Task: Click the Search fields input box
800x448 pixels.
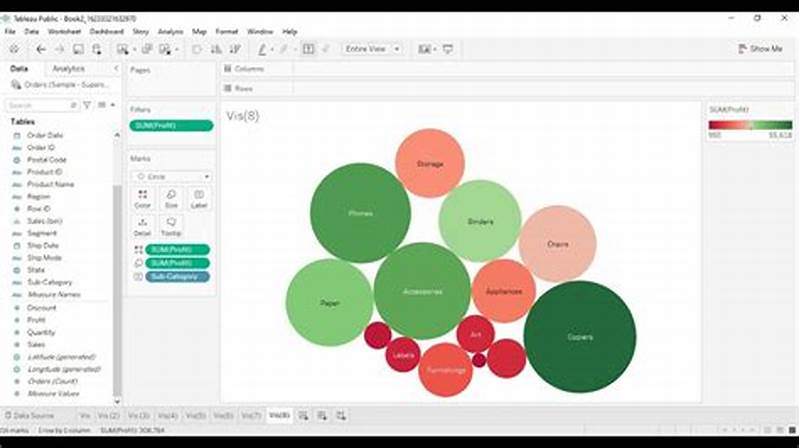Action: tap(41, 105)
